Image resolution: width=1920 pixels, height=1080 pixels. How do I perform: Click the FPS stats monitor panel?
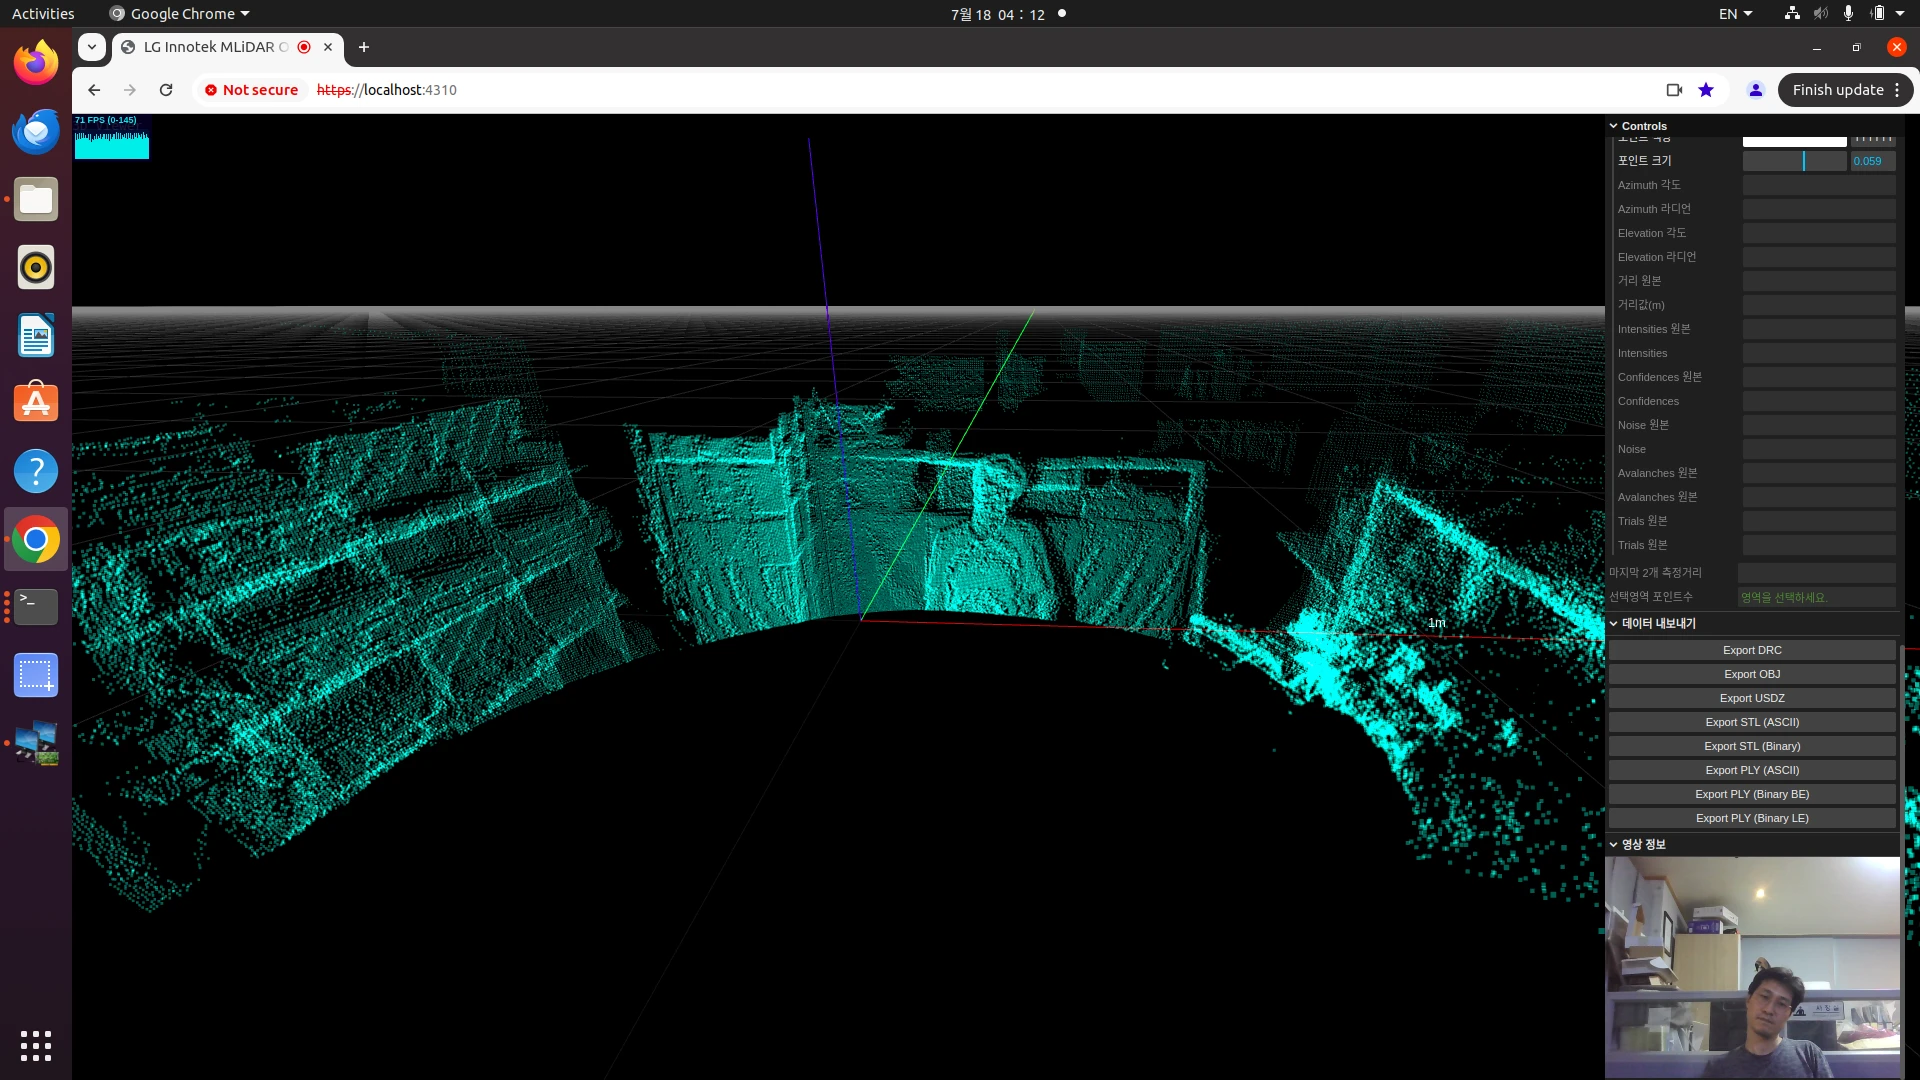112,136
